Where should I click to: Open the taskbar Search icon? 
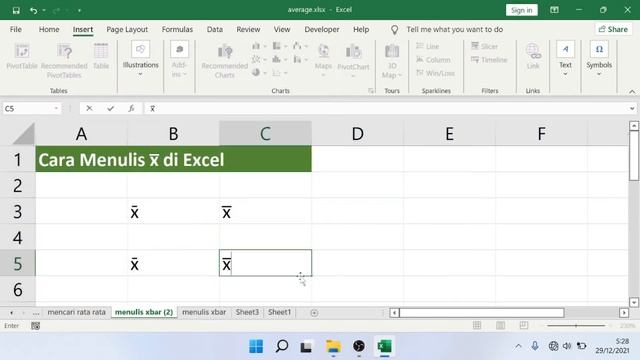[282, 347]
